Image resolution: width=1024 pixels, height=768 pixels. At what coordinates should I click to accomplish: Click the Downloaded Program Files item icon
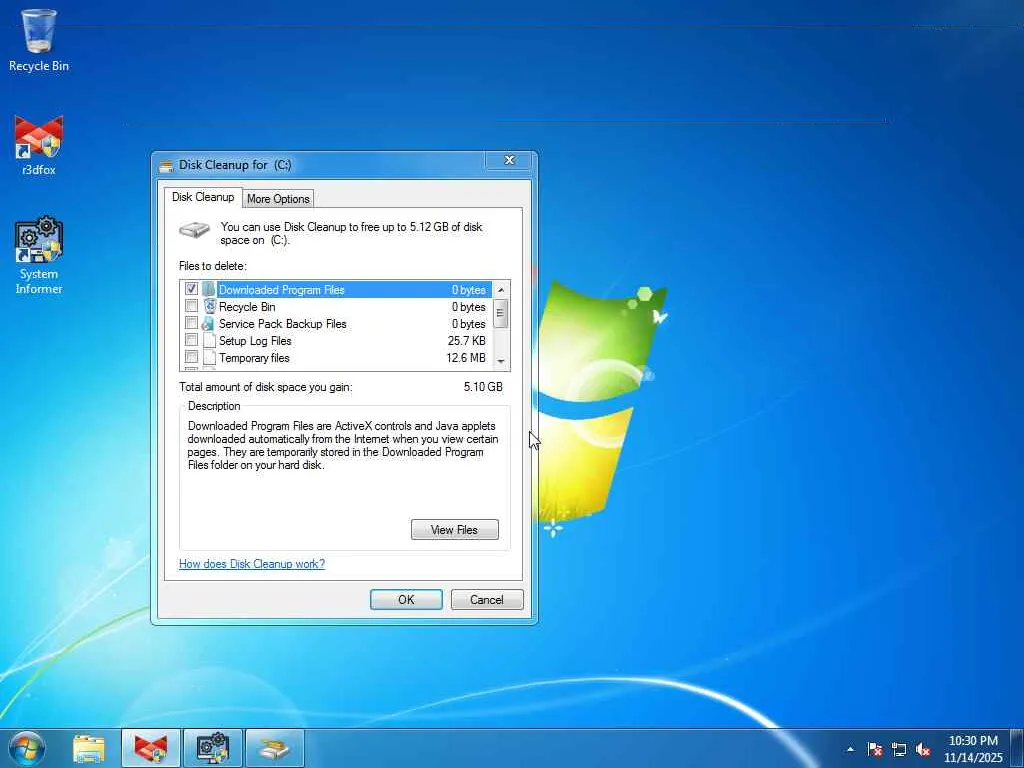click(208, 289)
